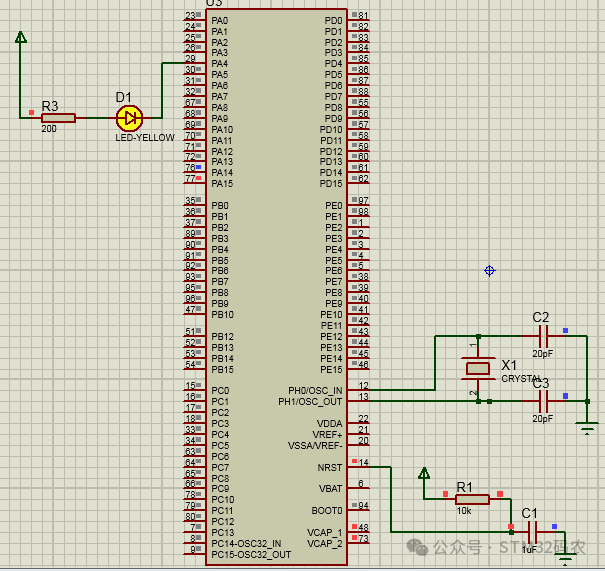The width and height of the screenshot is (605, 571).
Task: Click pin number 97 beside PE0
Action: [363, 201]
